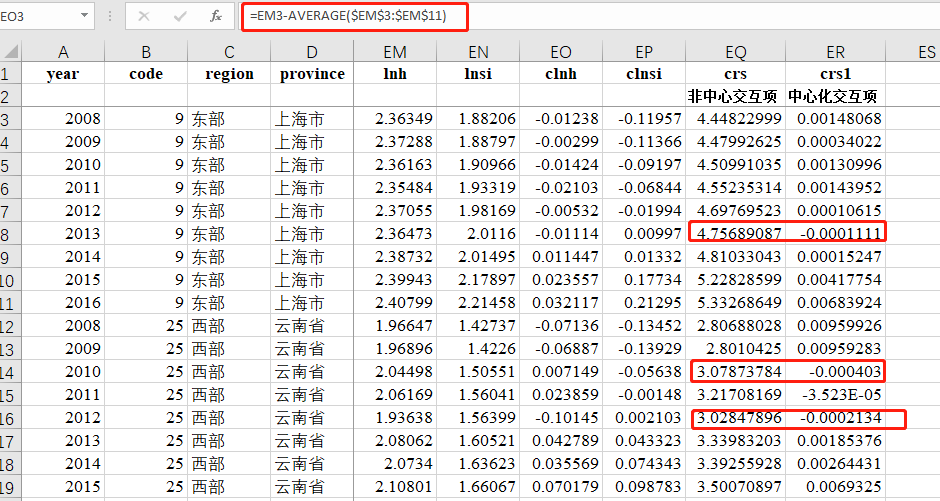Click the 'crs' header cell
Viewport: 940px width, 501px height.
[x=736, y=73]
